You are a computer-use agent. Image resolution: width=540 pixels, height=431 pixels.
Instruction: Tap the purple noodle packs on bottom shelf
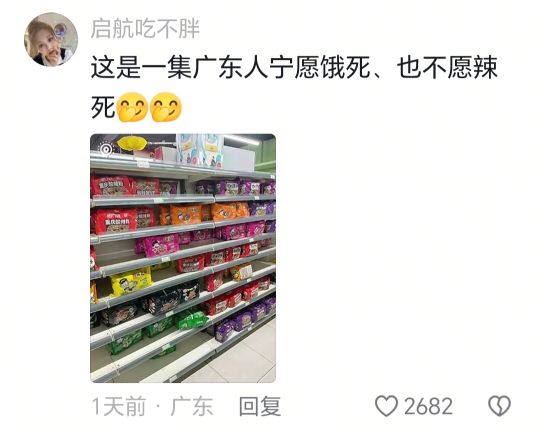pos(245,318)
